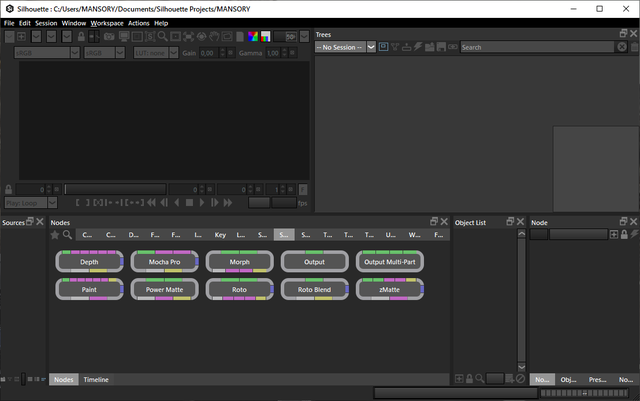Switch to the Timeline tab
This screenshot has width=640, height=401.
click(x=96, y=379)
